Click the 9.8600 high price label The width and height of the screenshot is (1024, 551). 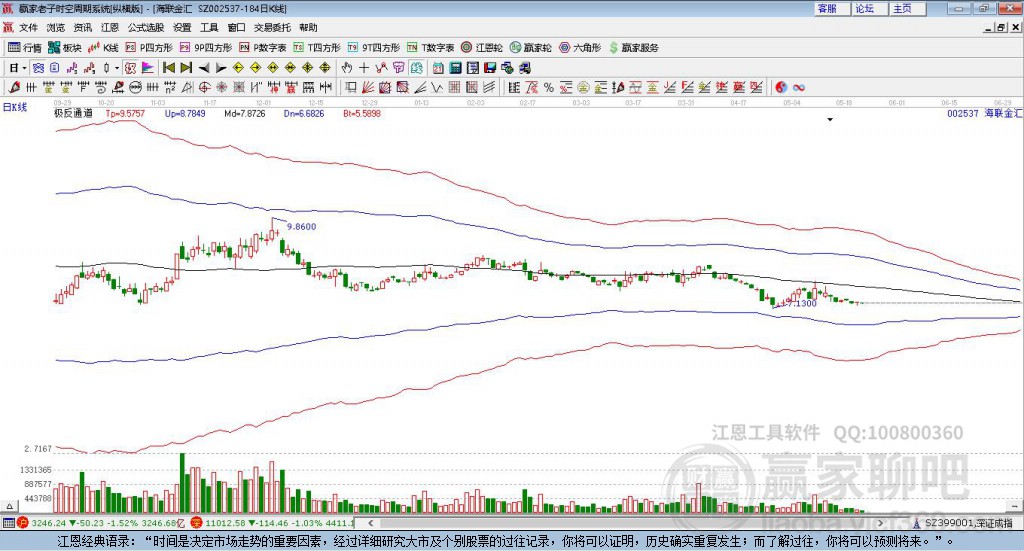(302, 227)
